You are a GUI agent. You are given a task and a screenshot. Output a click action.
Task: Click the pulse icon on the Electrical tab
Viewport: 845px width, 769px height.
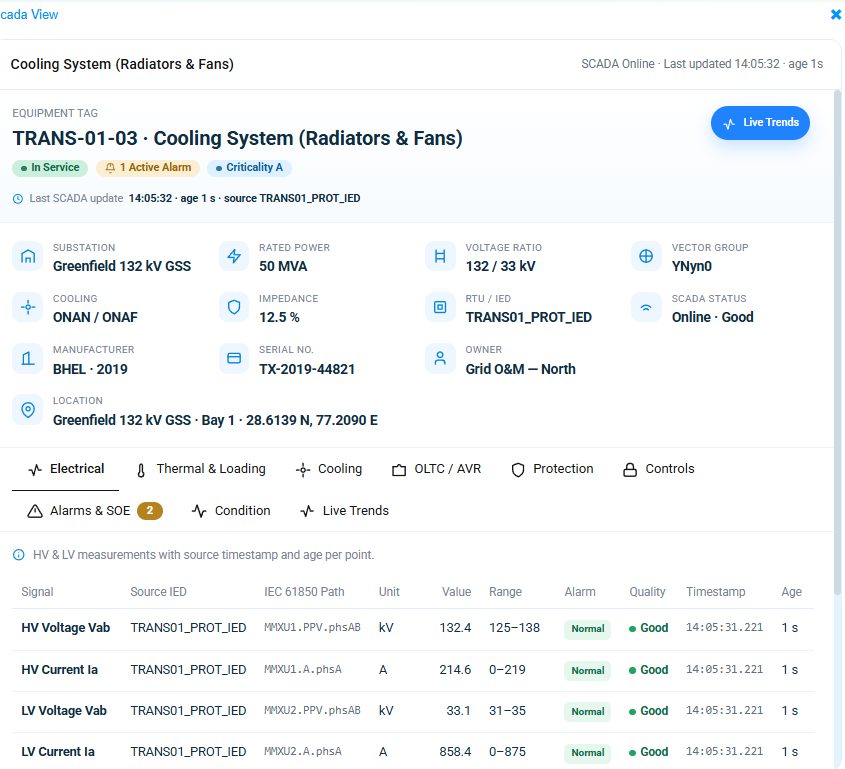pyautogui.click(x=35, y=470)
